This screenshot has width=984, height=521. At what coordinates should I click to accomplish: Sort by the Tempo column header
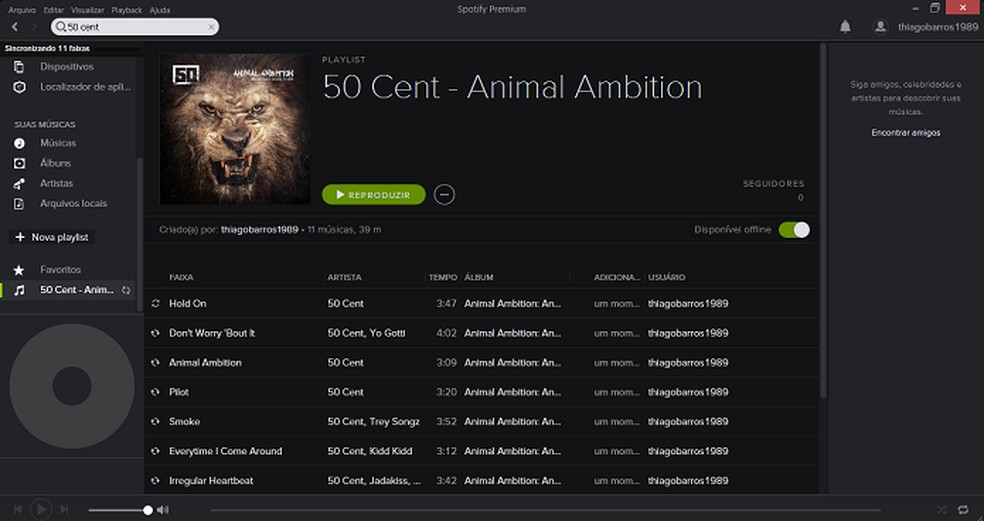point(442,277)
